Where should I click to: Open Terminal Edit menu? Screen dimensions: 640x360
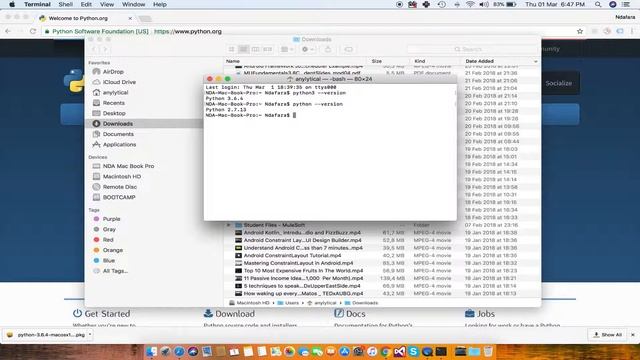(86, 4)
